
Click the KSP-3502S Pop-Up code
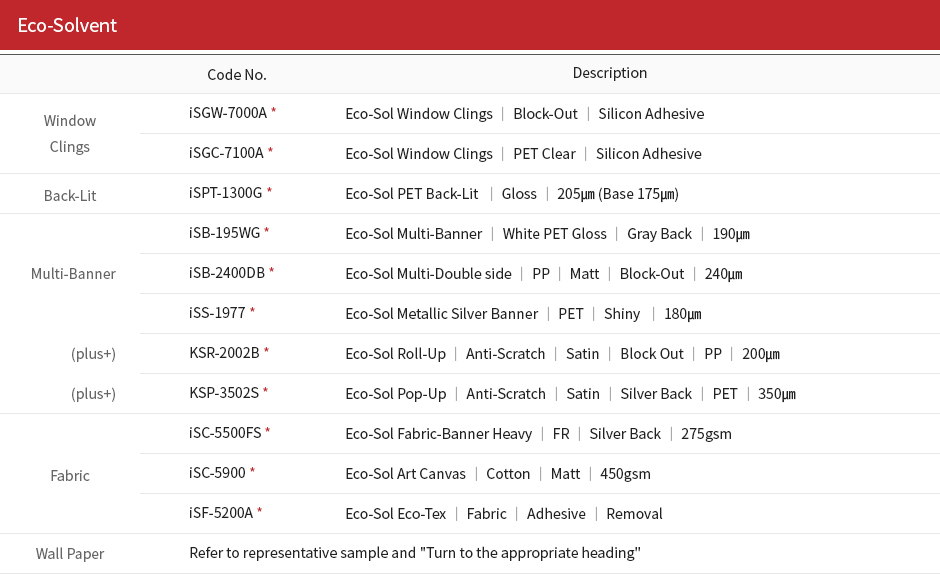click(224, 393)
